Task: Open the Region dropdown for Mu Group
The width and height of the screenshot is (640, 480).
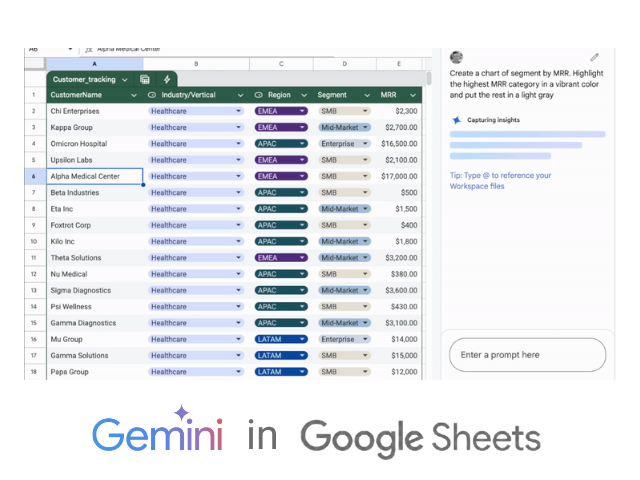Action: (302, 339)
